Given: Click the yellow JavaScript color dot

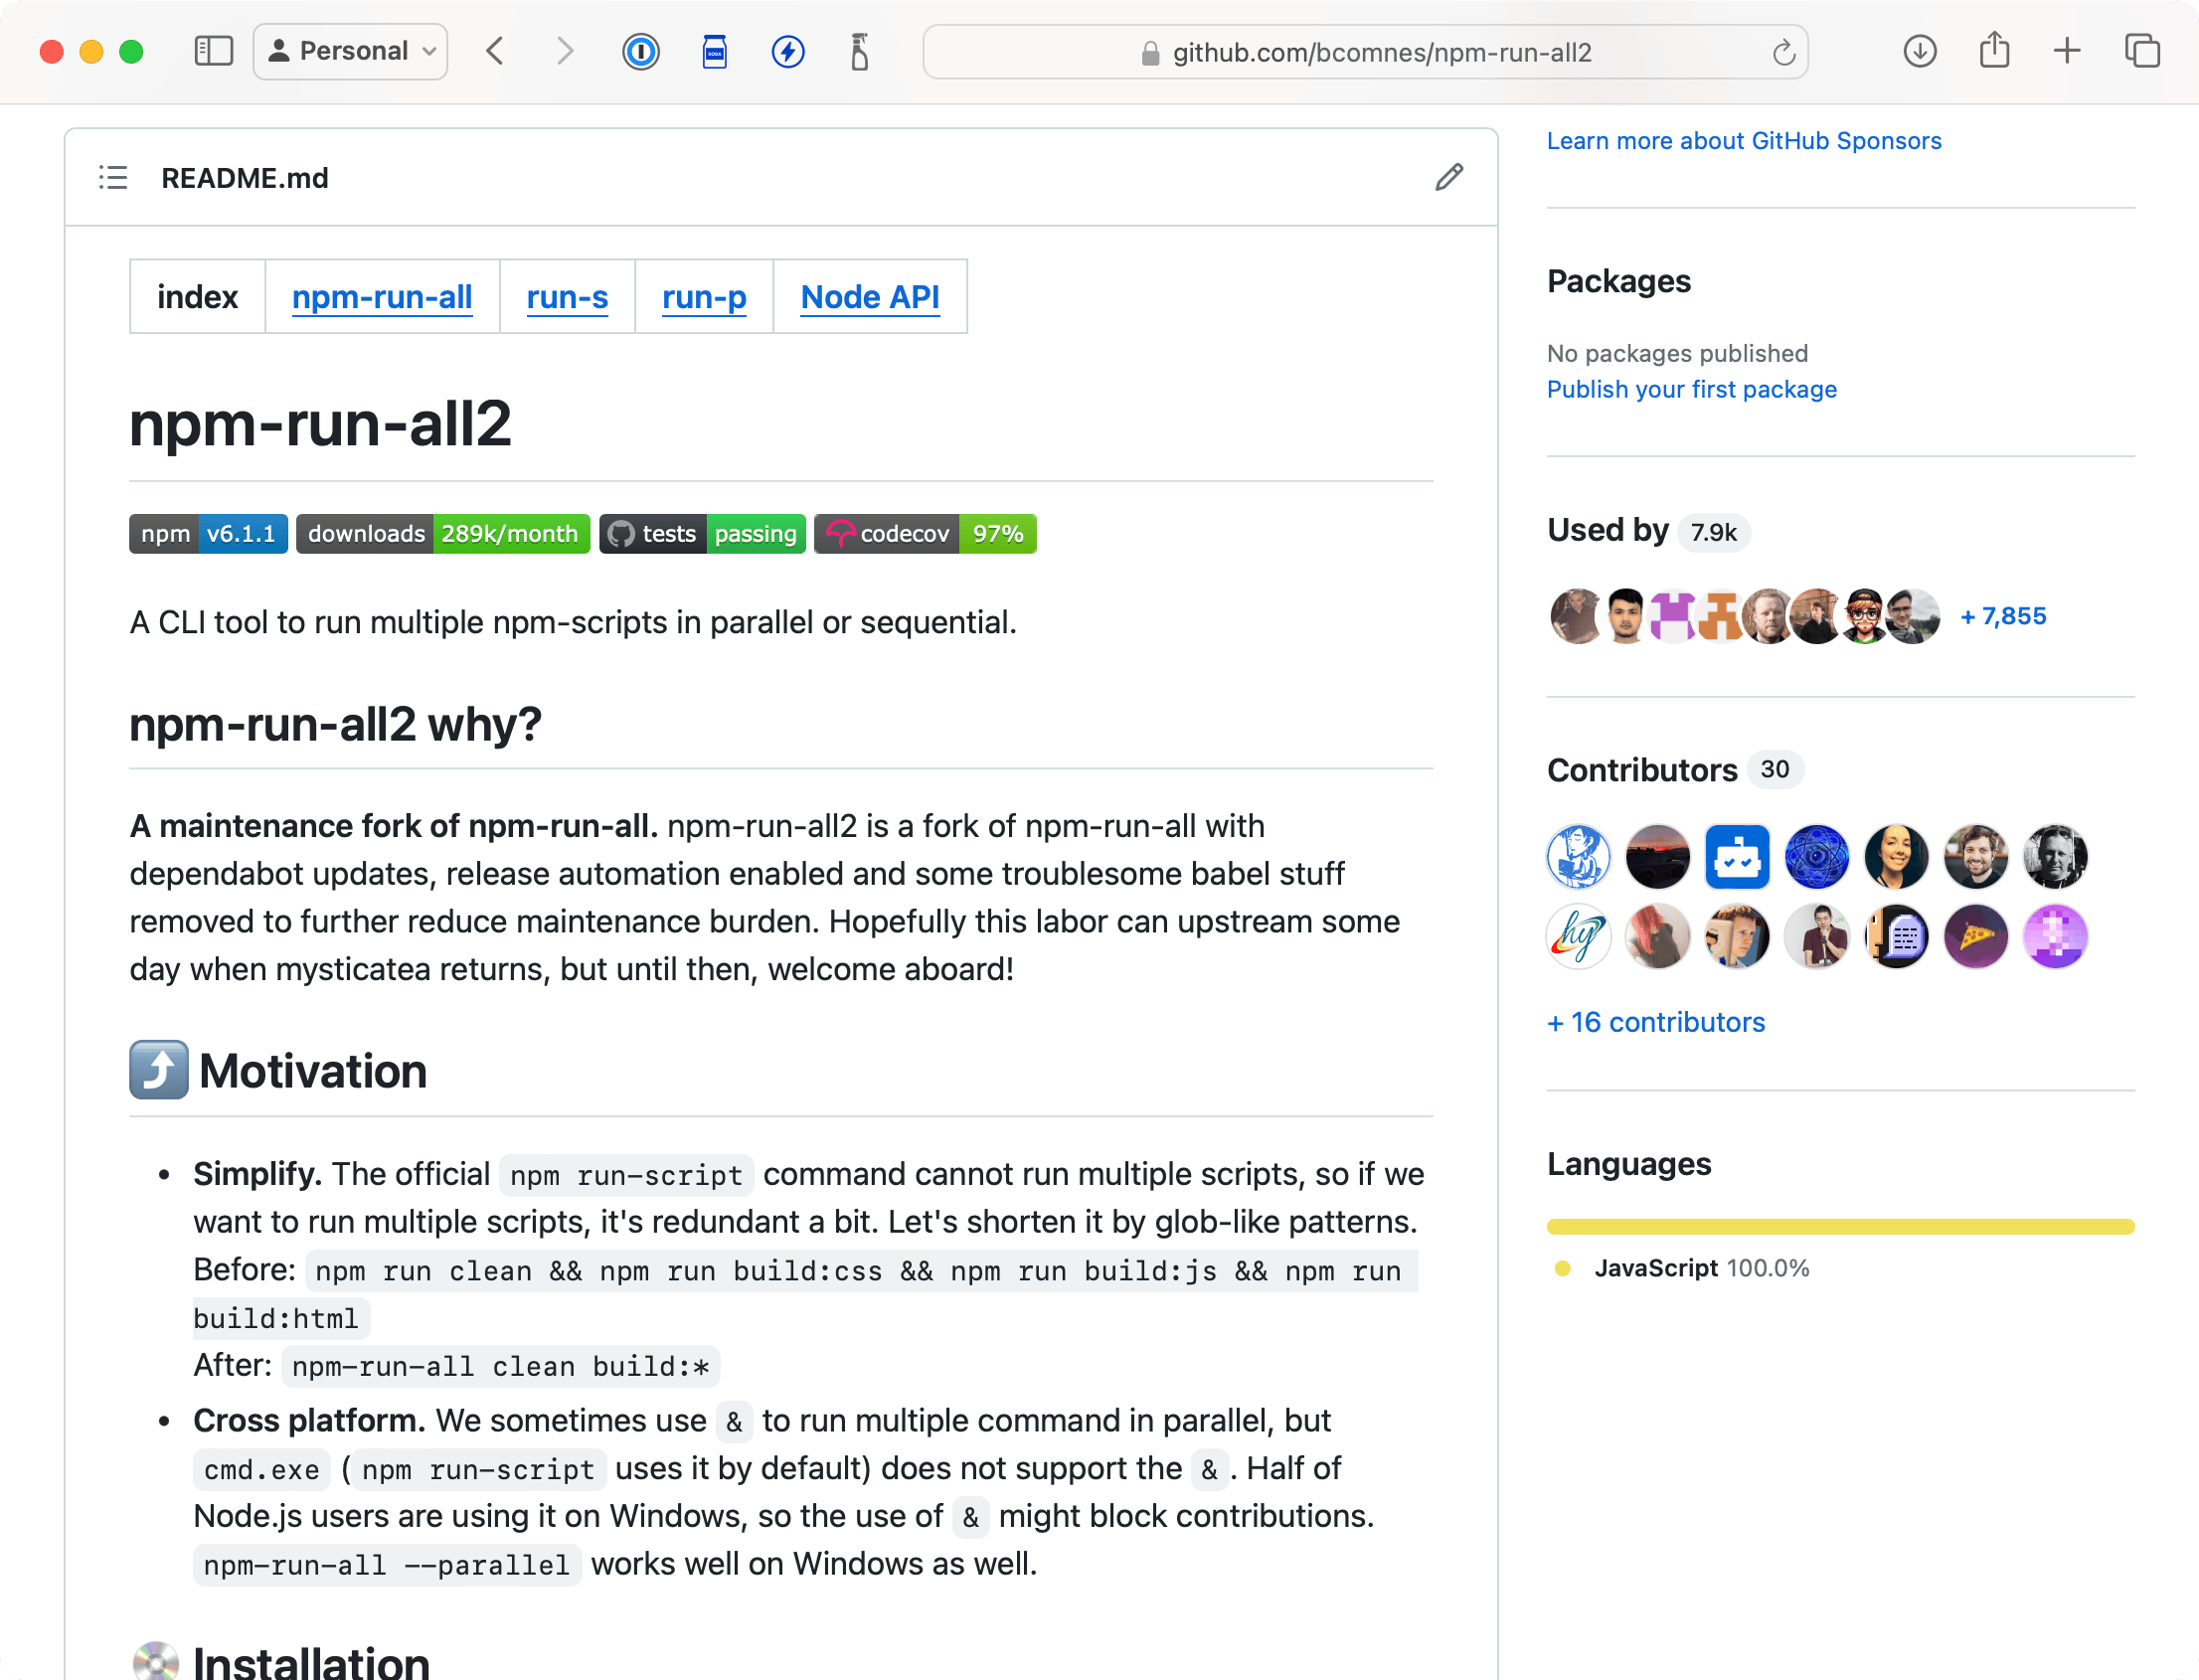Looking at the screenshot, I should click(1562, 1269).
